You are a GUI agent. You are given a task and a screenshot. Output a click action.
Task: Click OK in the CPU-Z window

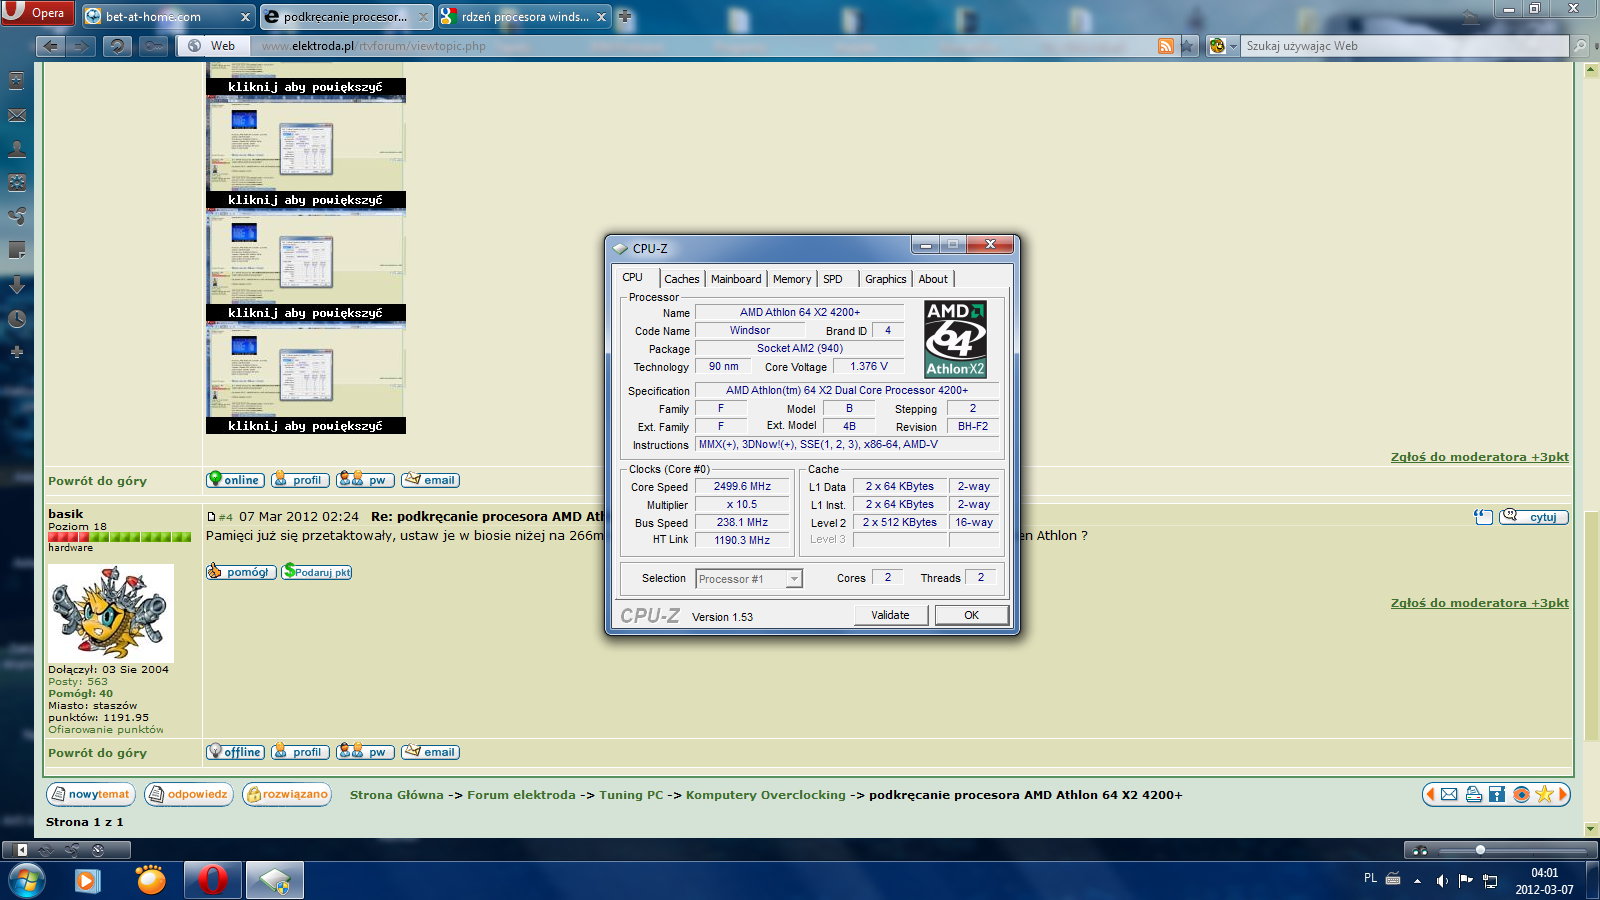click(971, 615)
